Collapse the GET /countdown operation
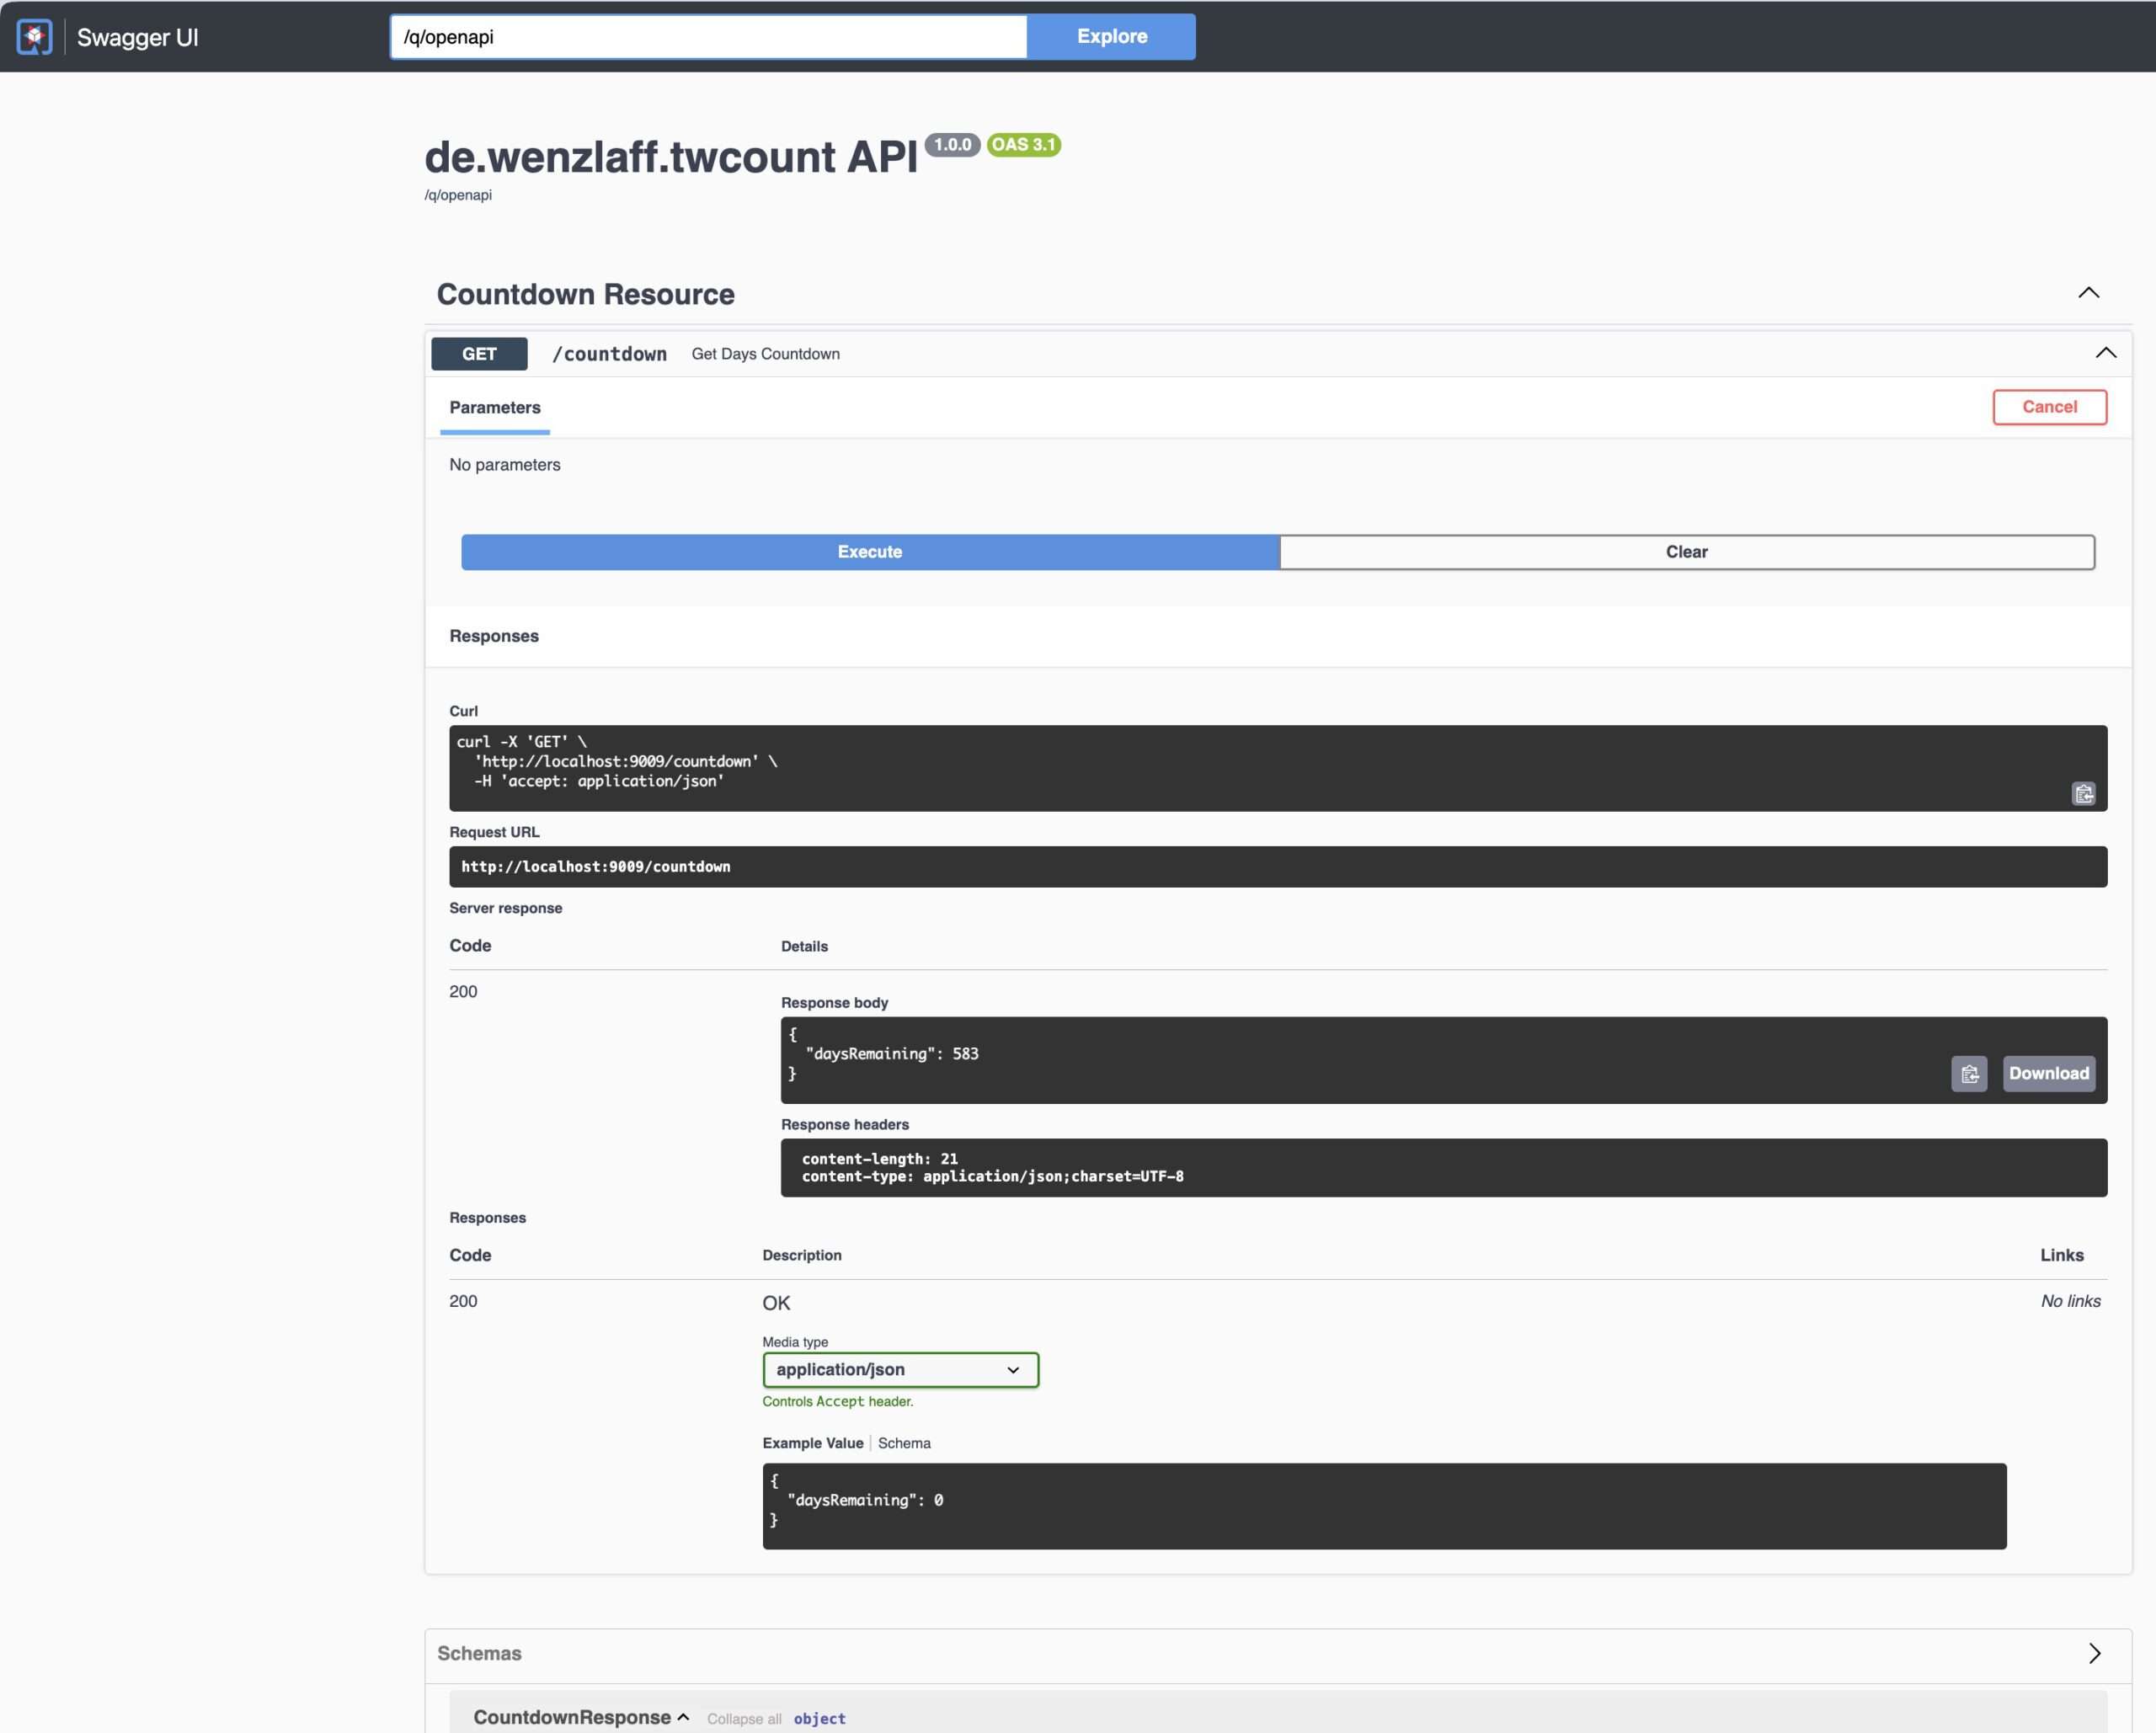 click(x=2105, y=353)
